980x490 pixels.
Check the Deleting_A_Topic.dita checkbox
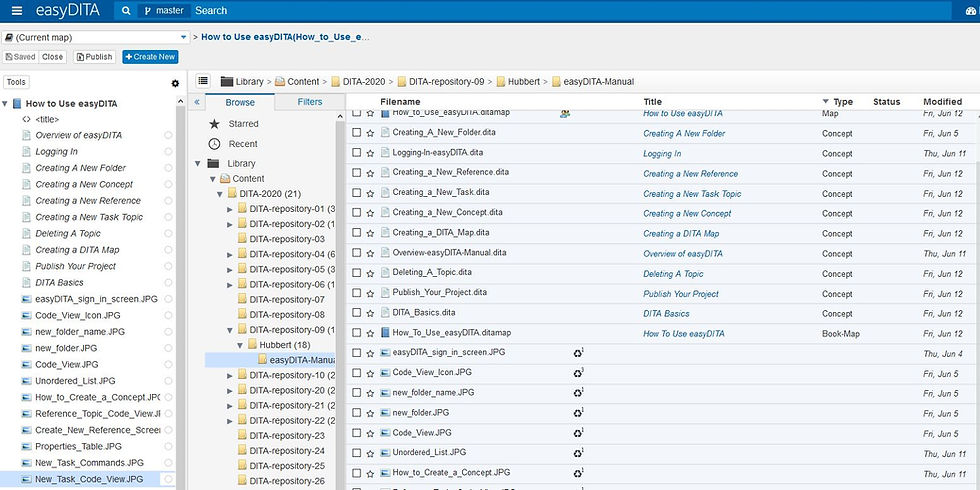point(356,273)
